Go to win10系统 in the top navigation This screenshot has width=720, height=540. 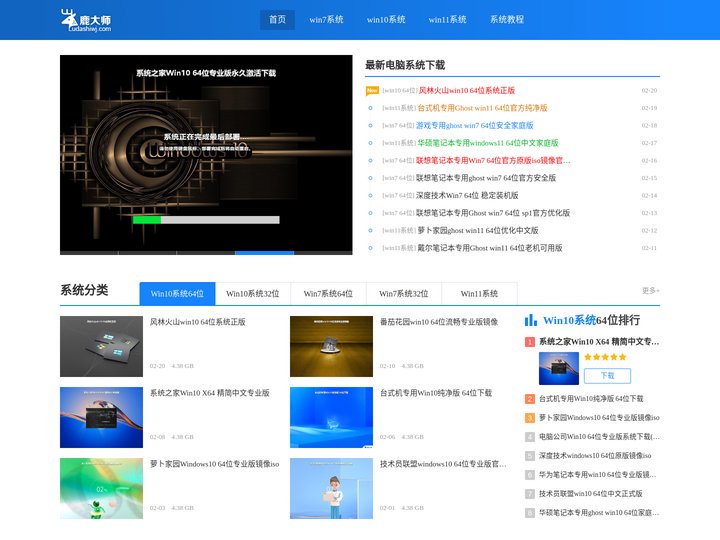coord(386,20)
